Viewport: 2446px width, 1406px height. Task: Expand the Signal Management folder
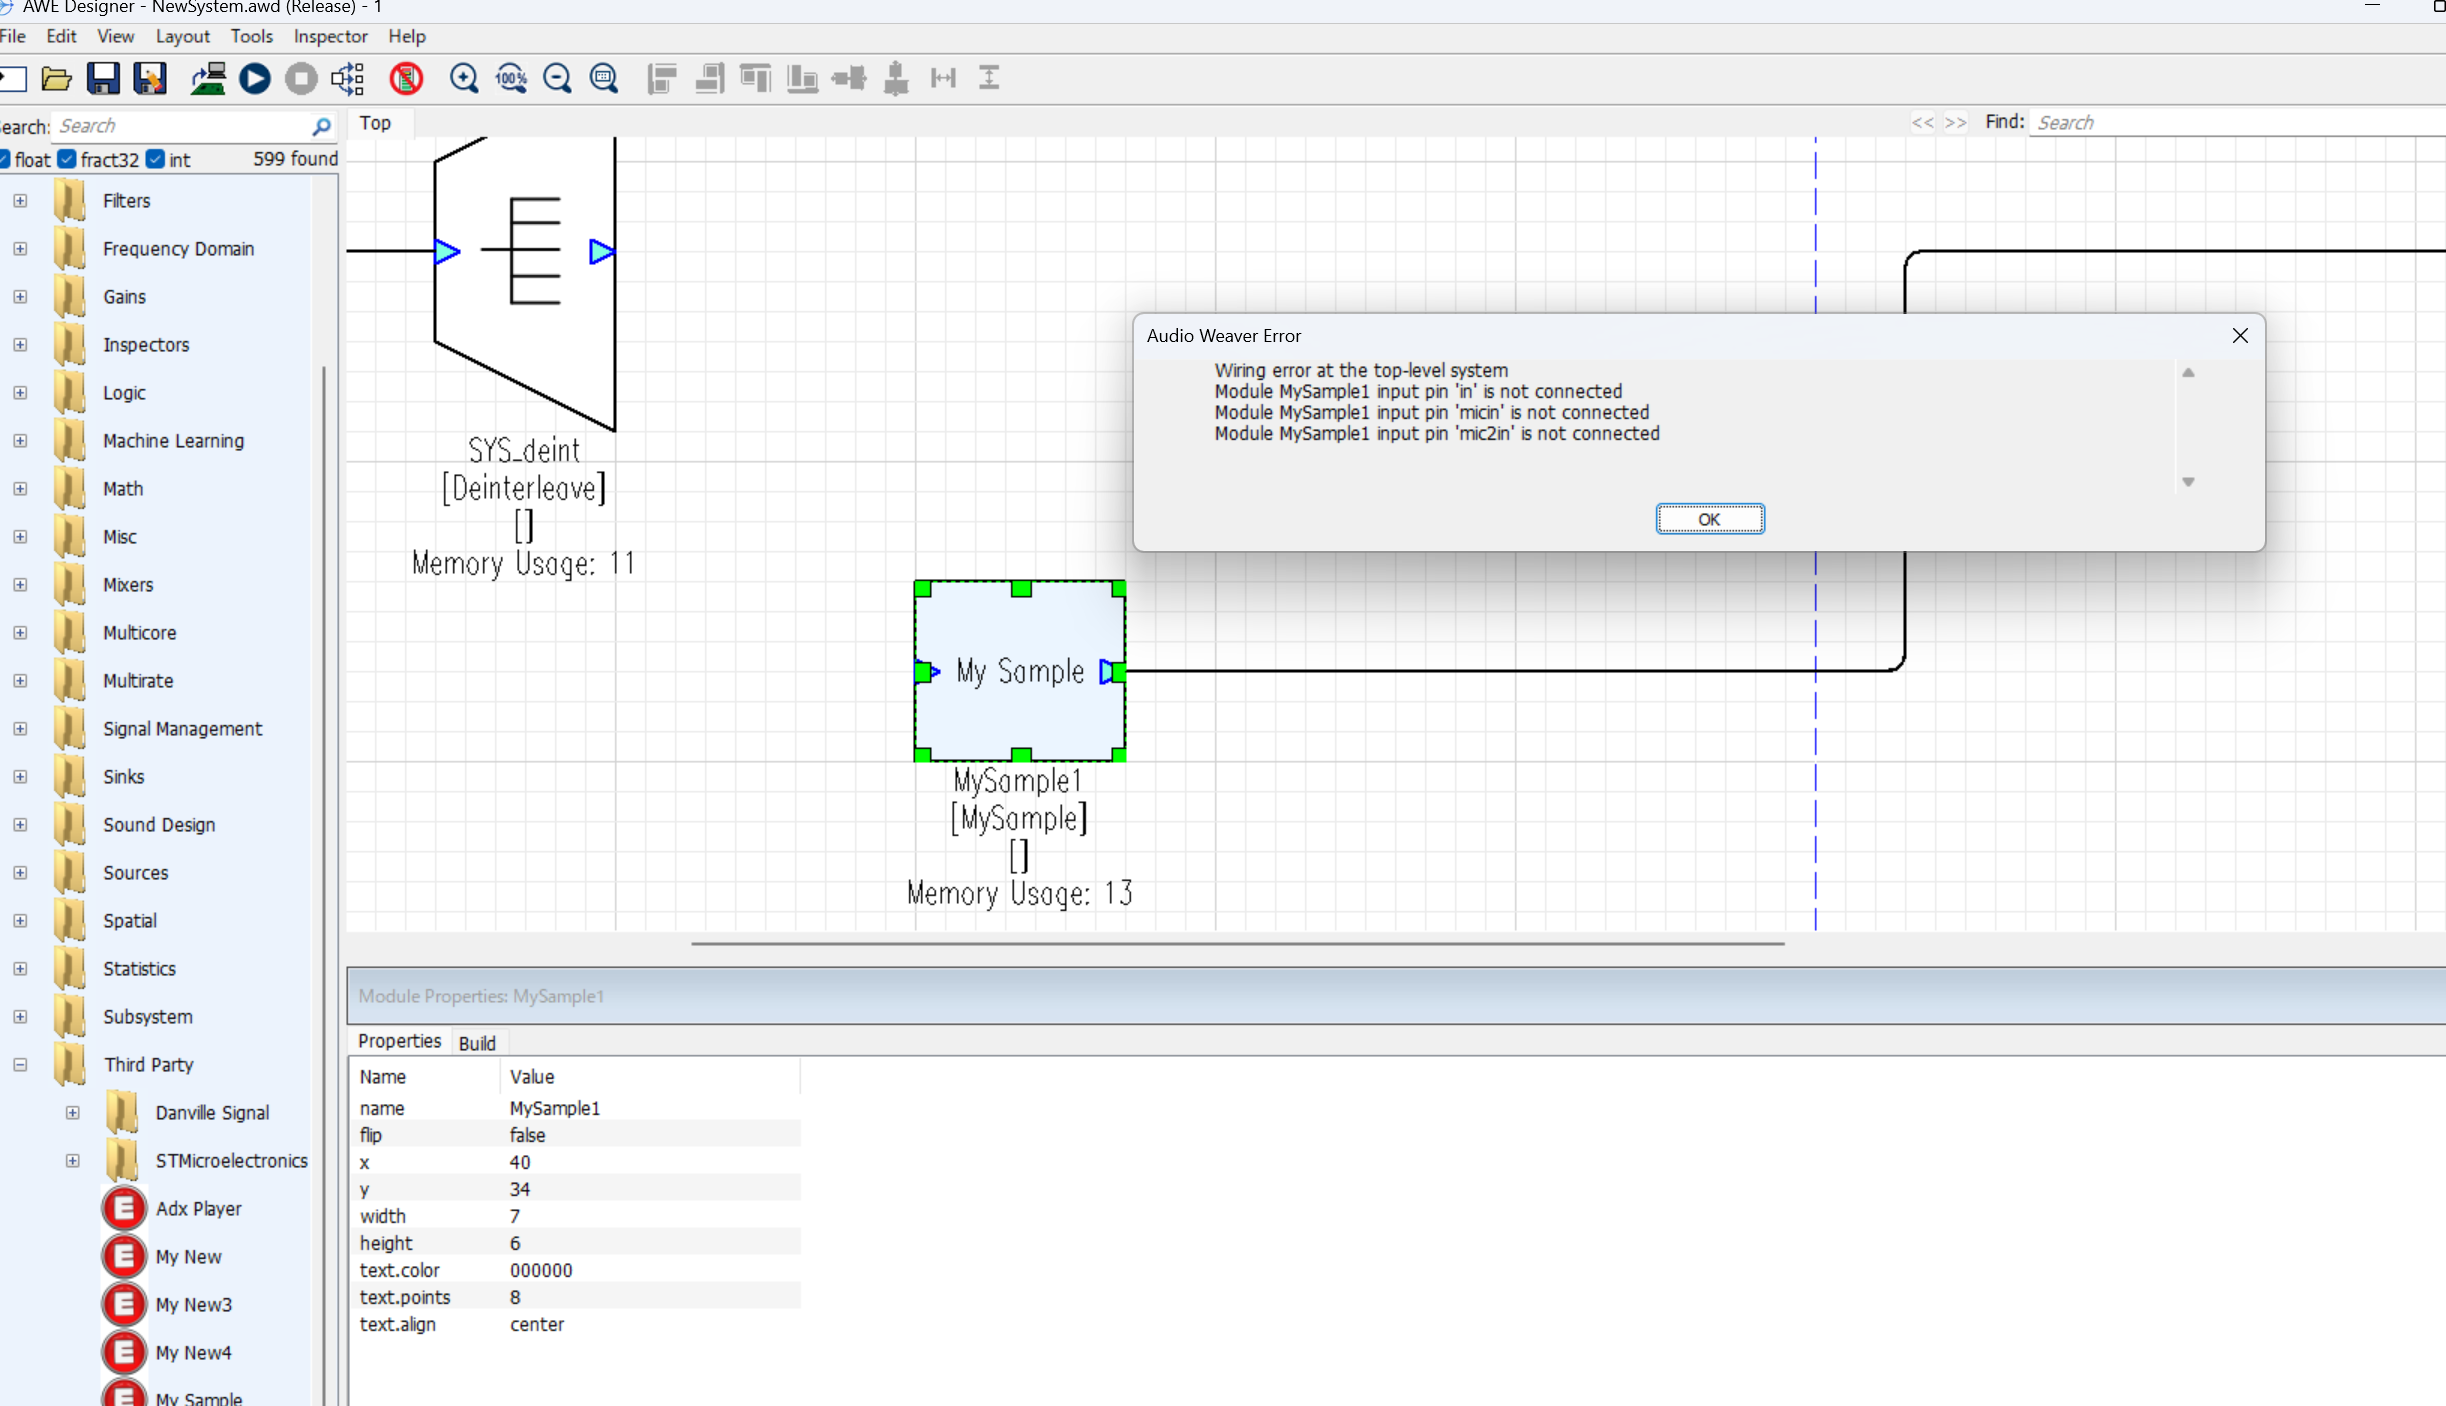[20, 728]
